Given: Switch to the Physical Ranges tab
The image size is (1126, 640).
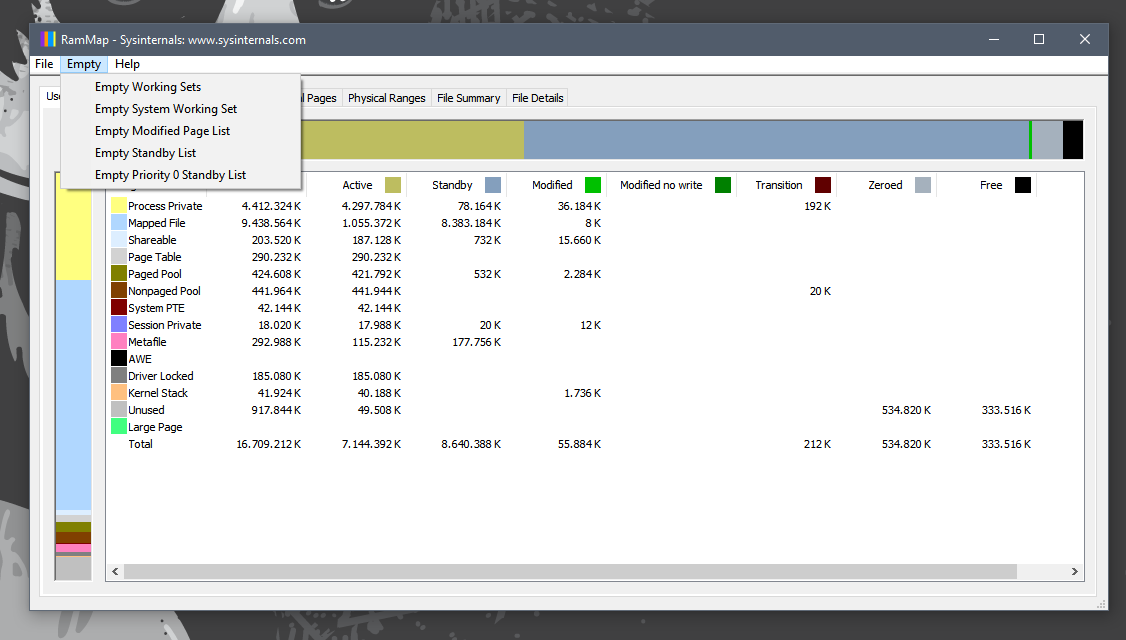Looking at the screenshot, I should pyautogui.click(x=387, y=98).
